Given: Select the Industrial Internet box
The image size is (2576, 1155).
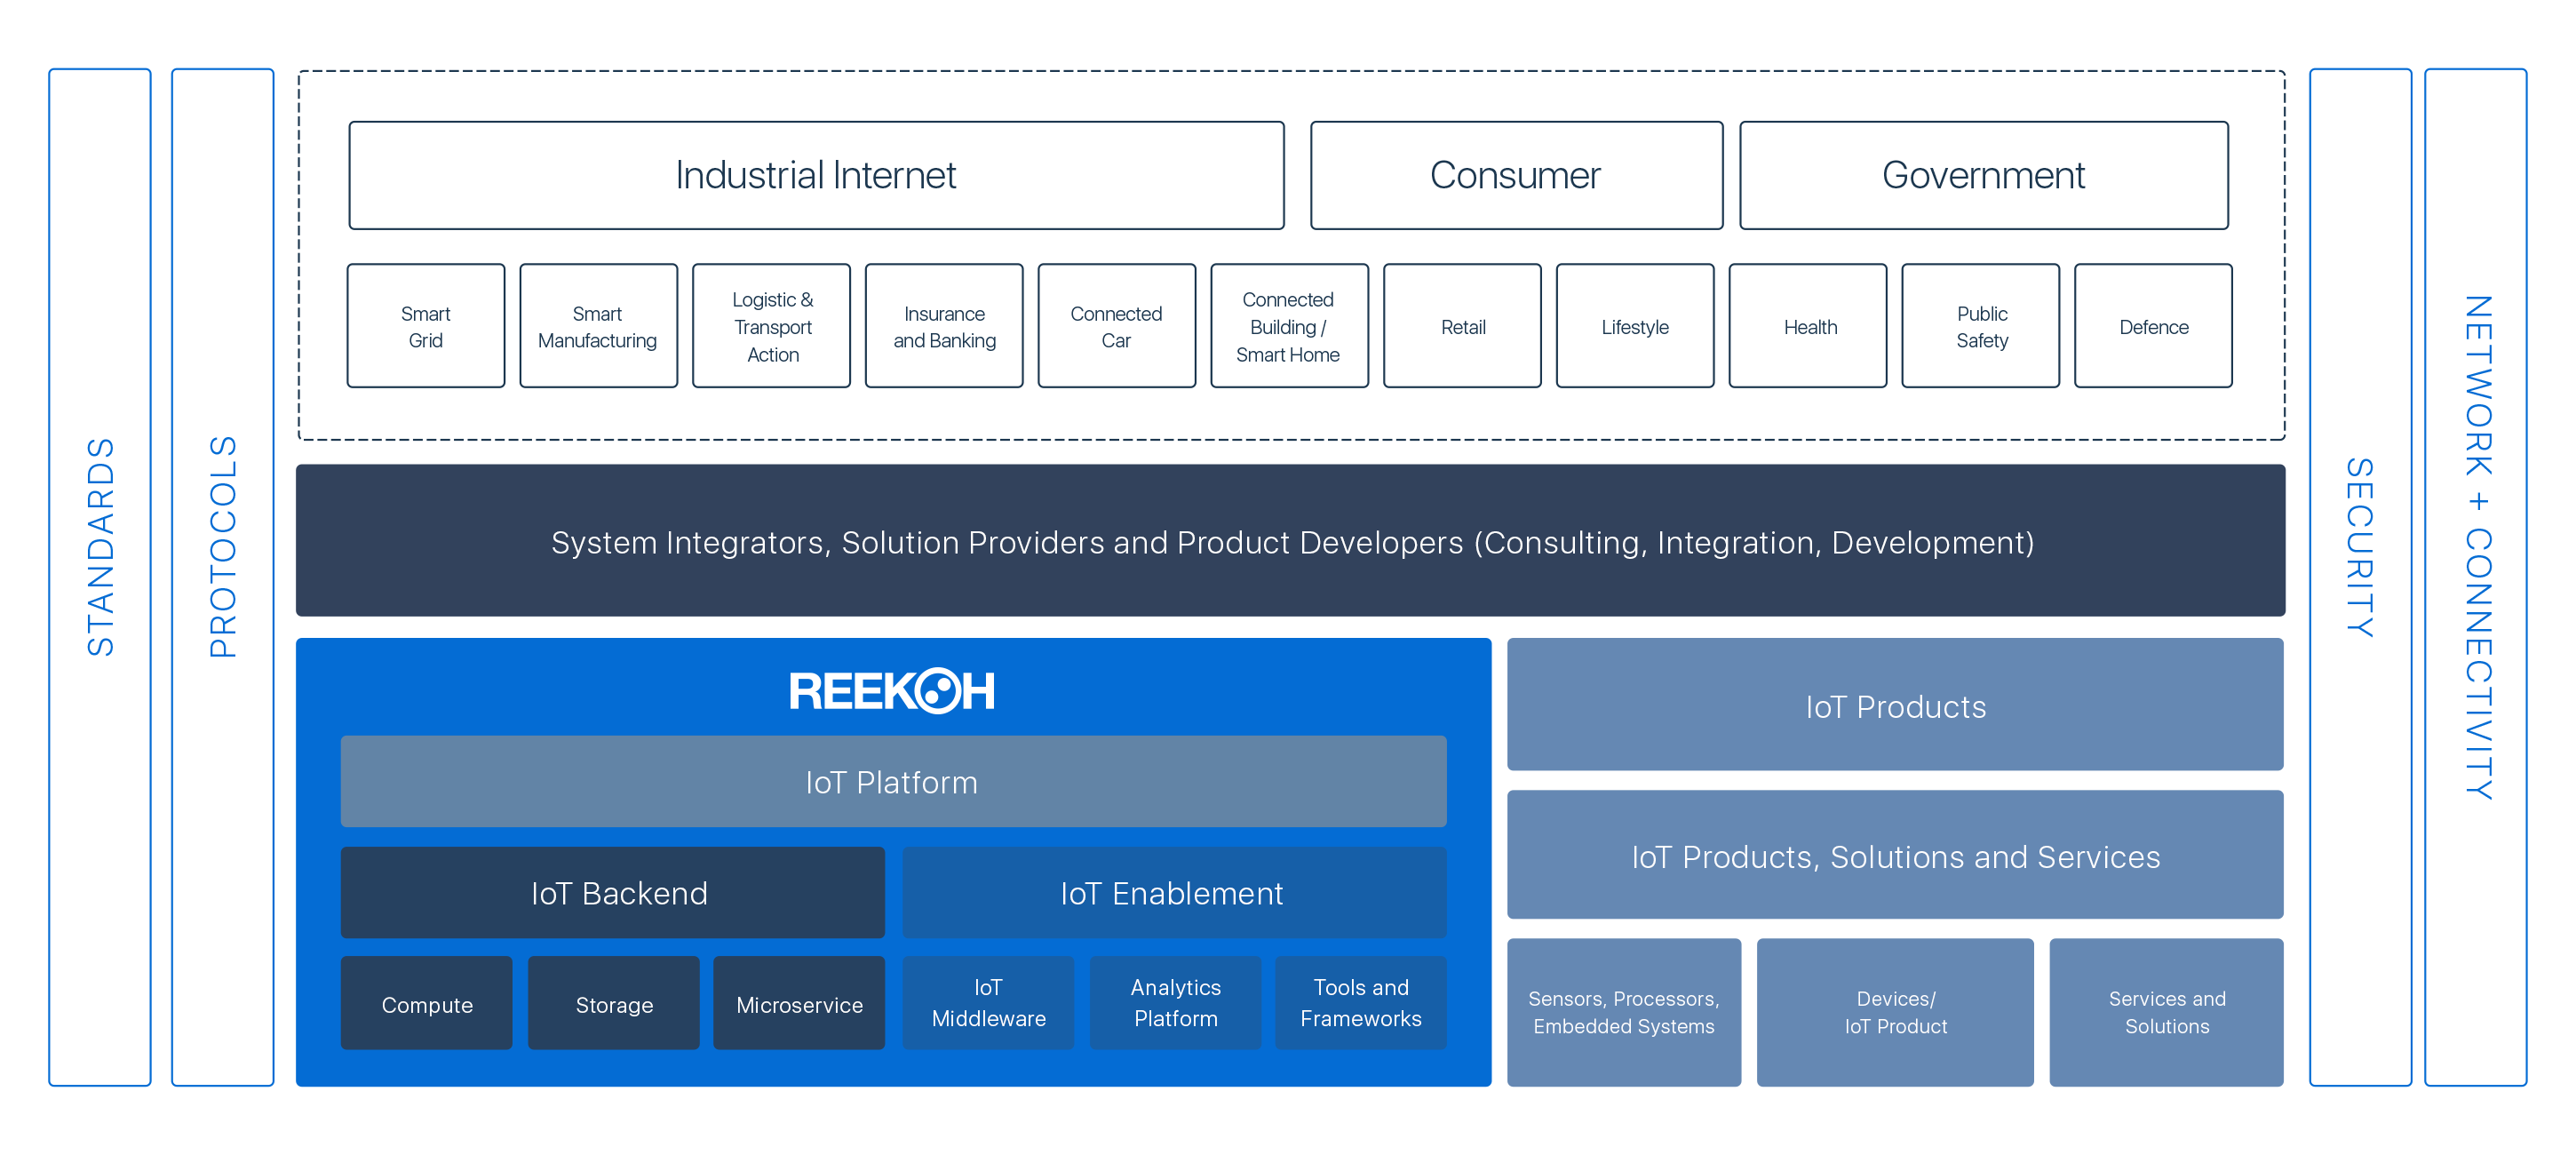Looking at the screenshot, I should pos(815,176).
